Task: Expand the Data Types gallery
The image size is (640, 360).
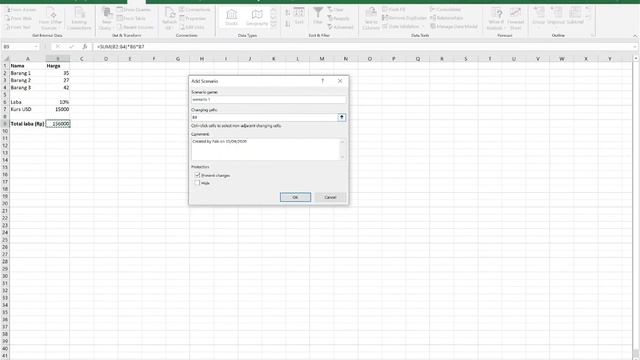Action: (274, 25)
